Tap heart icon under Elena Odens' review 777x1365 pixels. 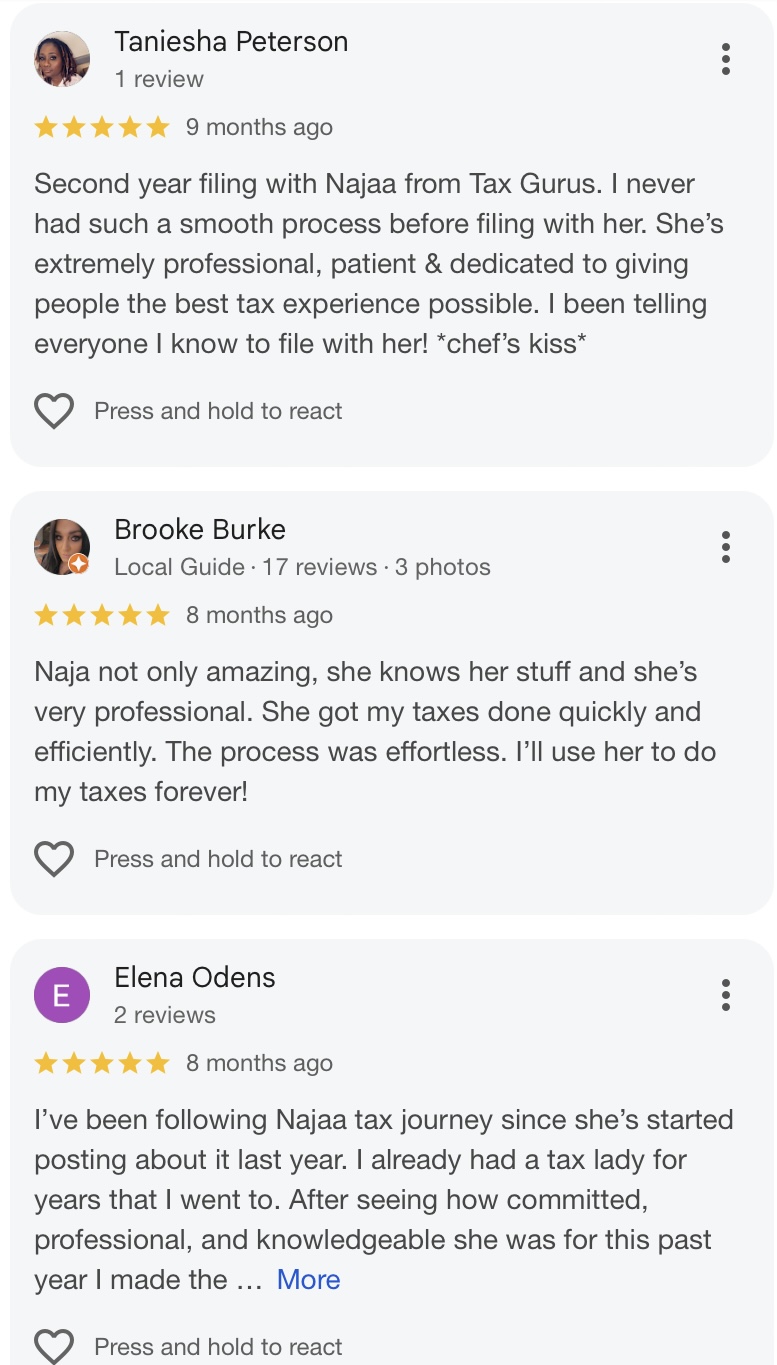54,1346
